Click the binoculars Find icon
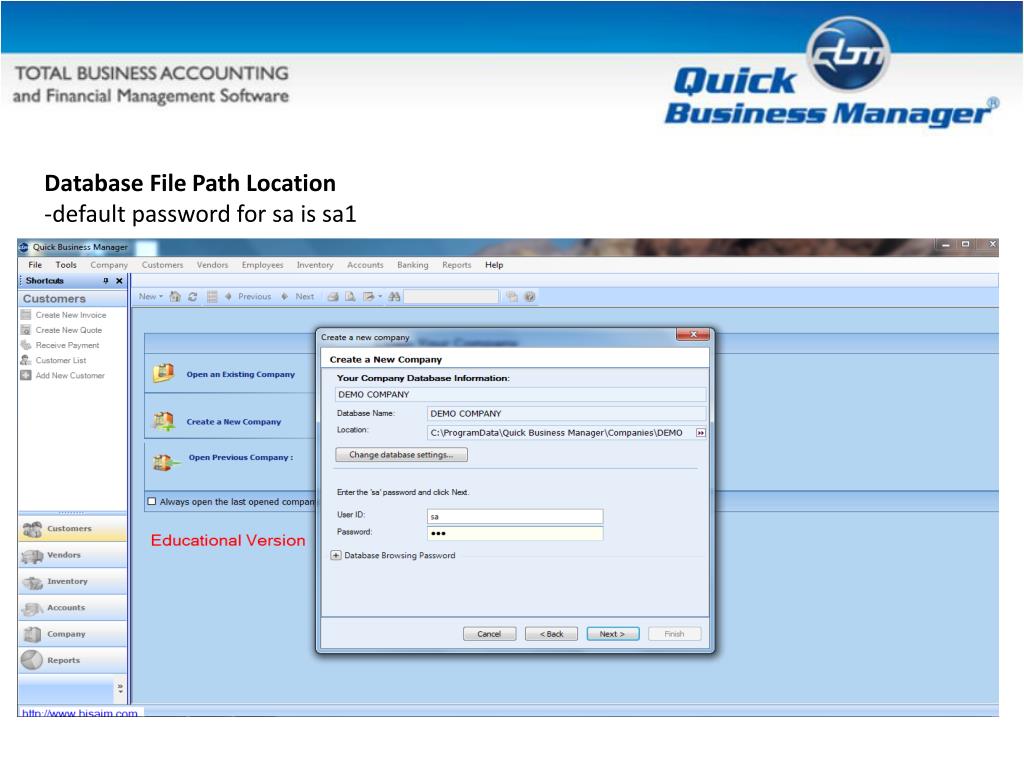Viewport: 1024px width, 768px height. 394,296
